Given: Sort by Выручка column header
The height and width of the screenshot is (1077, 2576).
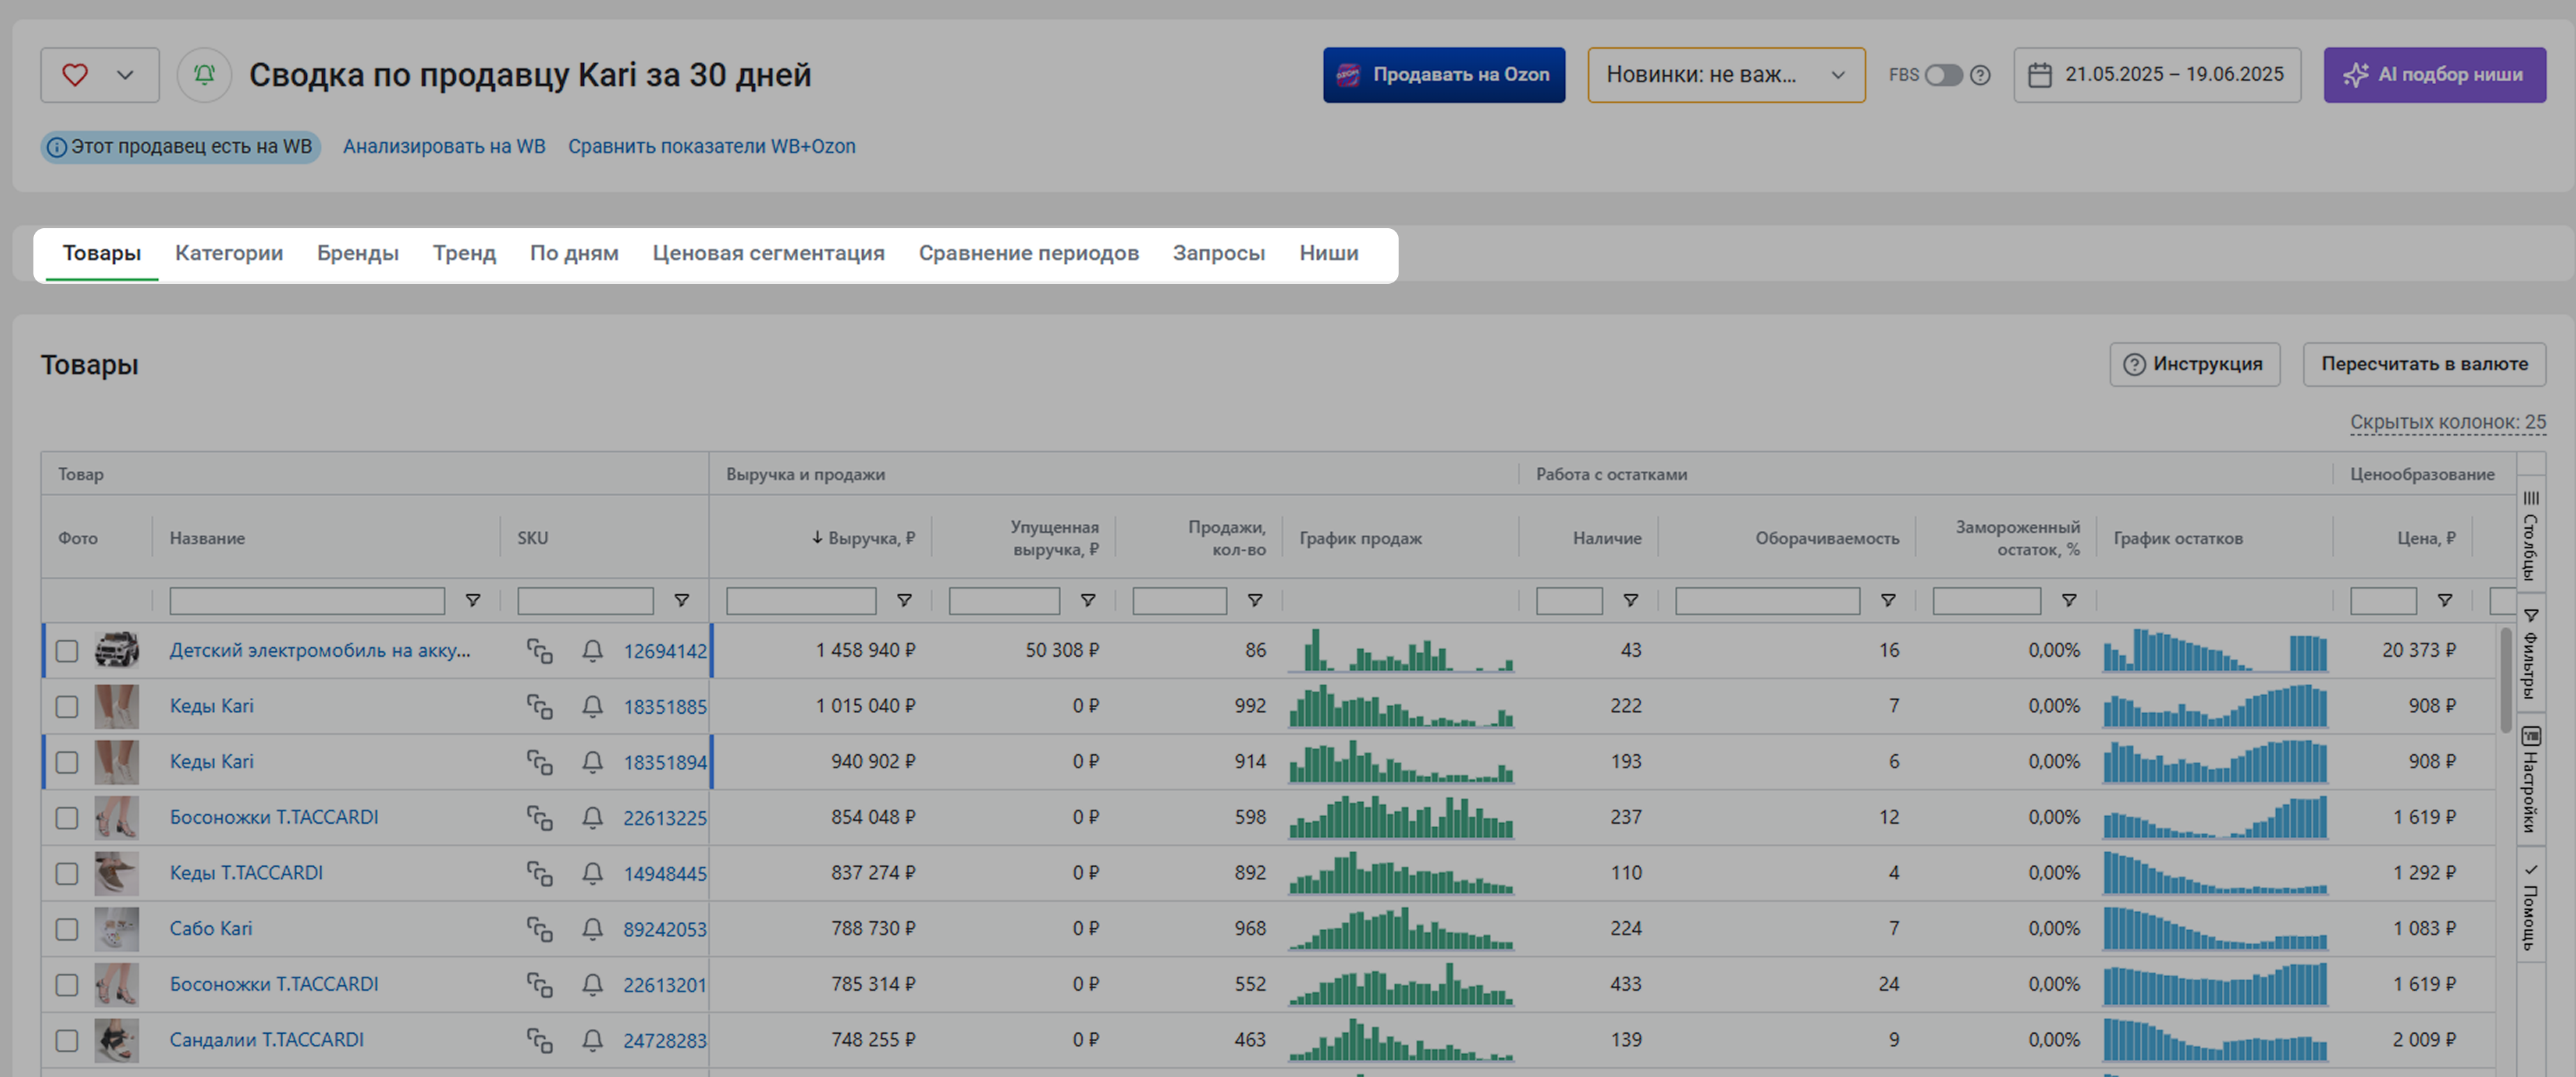Looking at the screenshot, I should click(x=863, y=538).
